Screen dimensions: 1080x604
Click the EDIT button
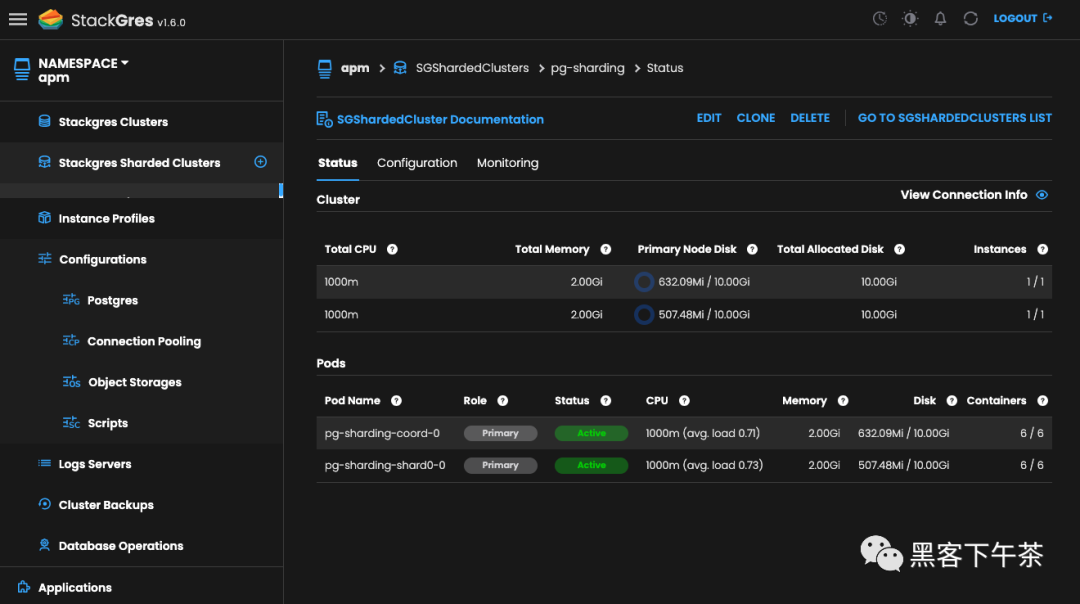tap(709, 118)
